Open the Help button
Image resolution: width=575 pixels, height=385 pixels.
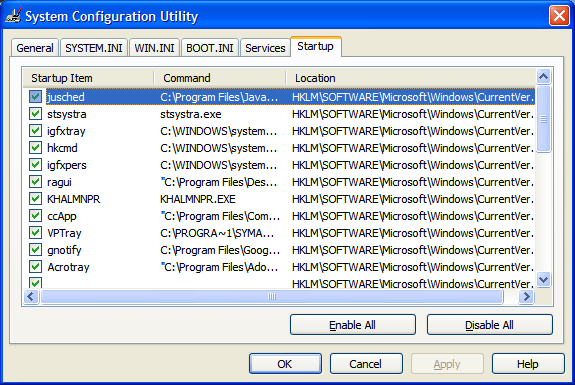coord(528,364)
